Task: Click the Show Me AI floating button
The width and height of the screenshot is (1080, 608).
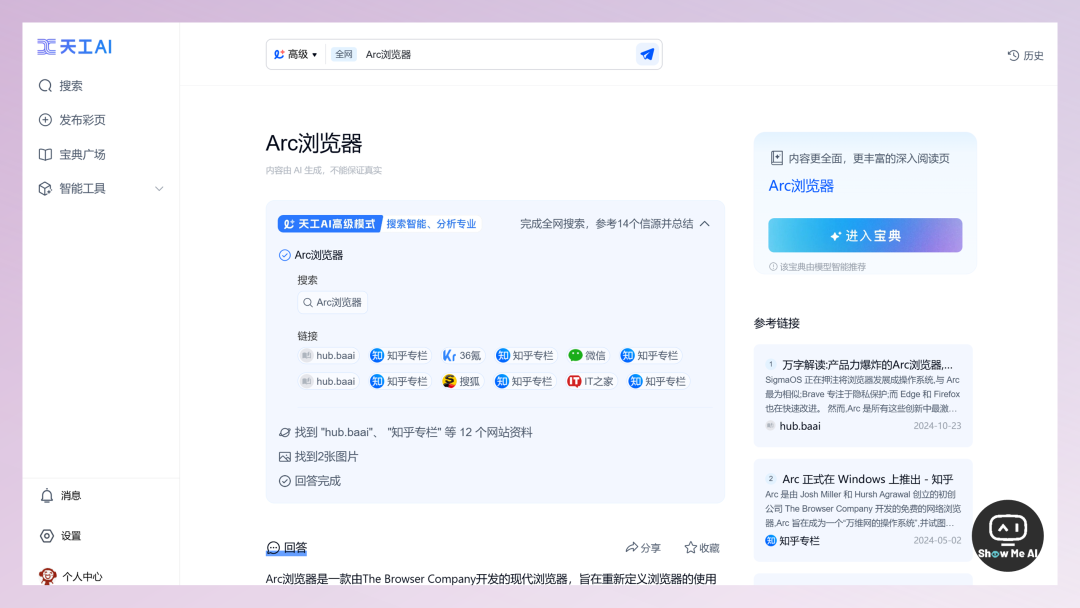Action: pyautogui.click(x=1008, y=536)
